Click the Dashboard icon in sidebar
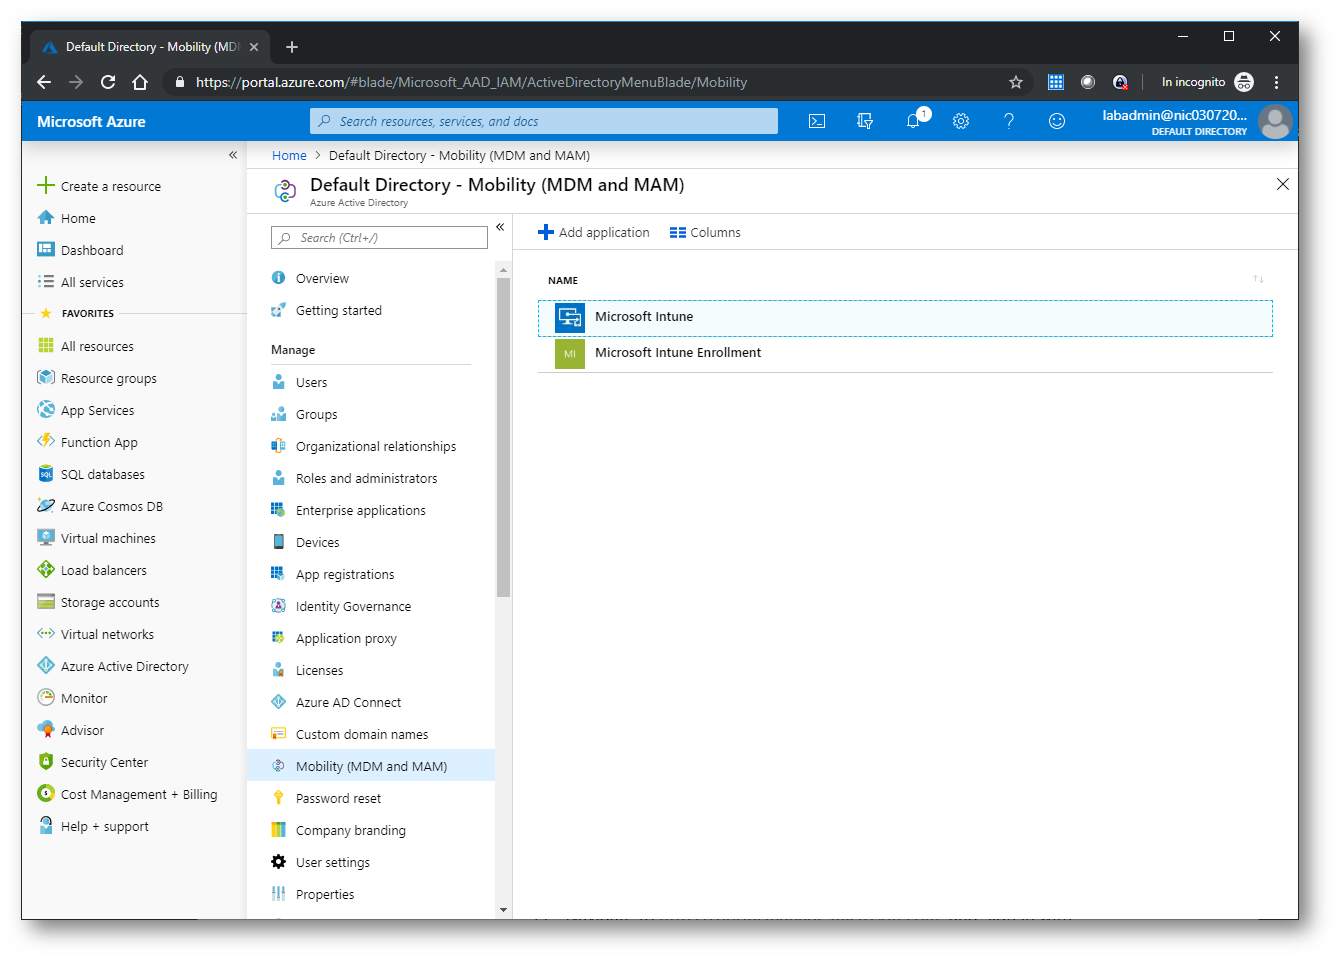The image size is (1341, 962). click(46, 250)
